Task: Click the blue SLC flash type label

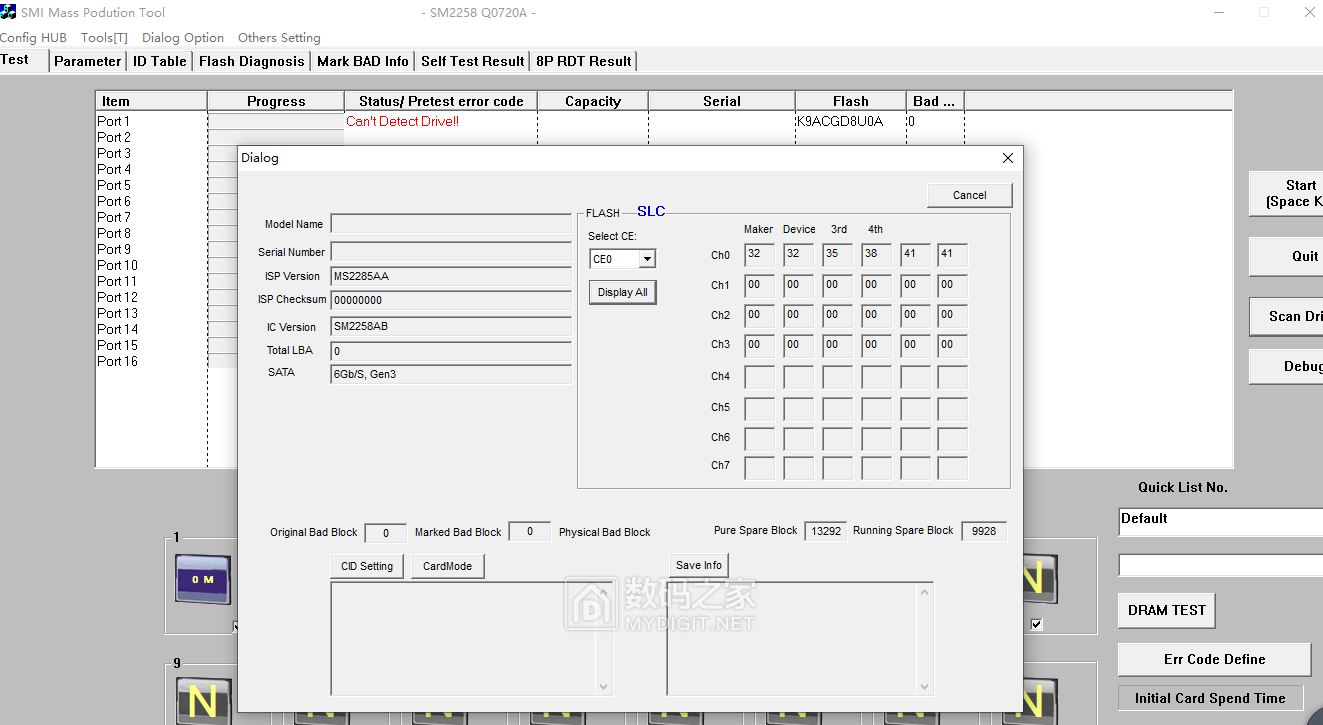Action: (x=651, y=211)
